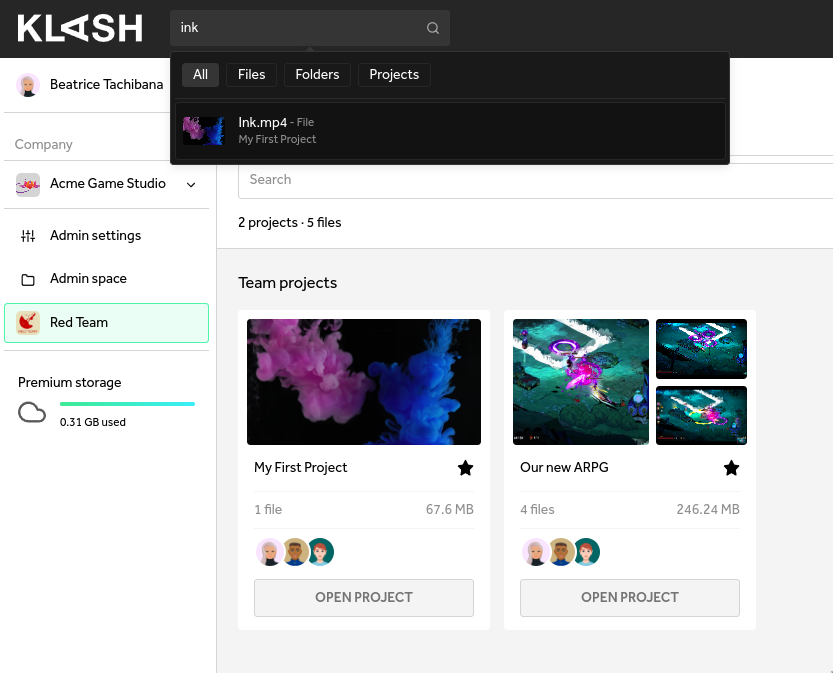The image size is (833, 673).
Task: Click the Premium storage cloud icon
Action: click(32, 413)
